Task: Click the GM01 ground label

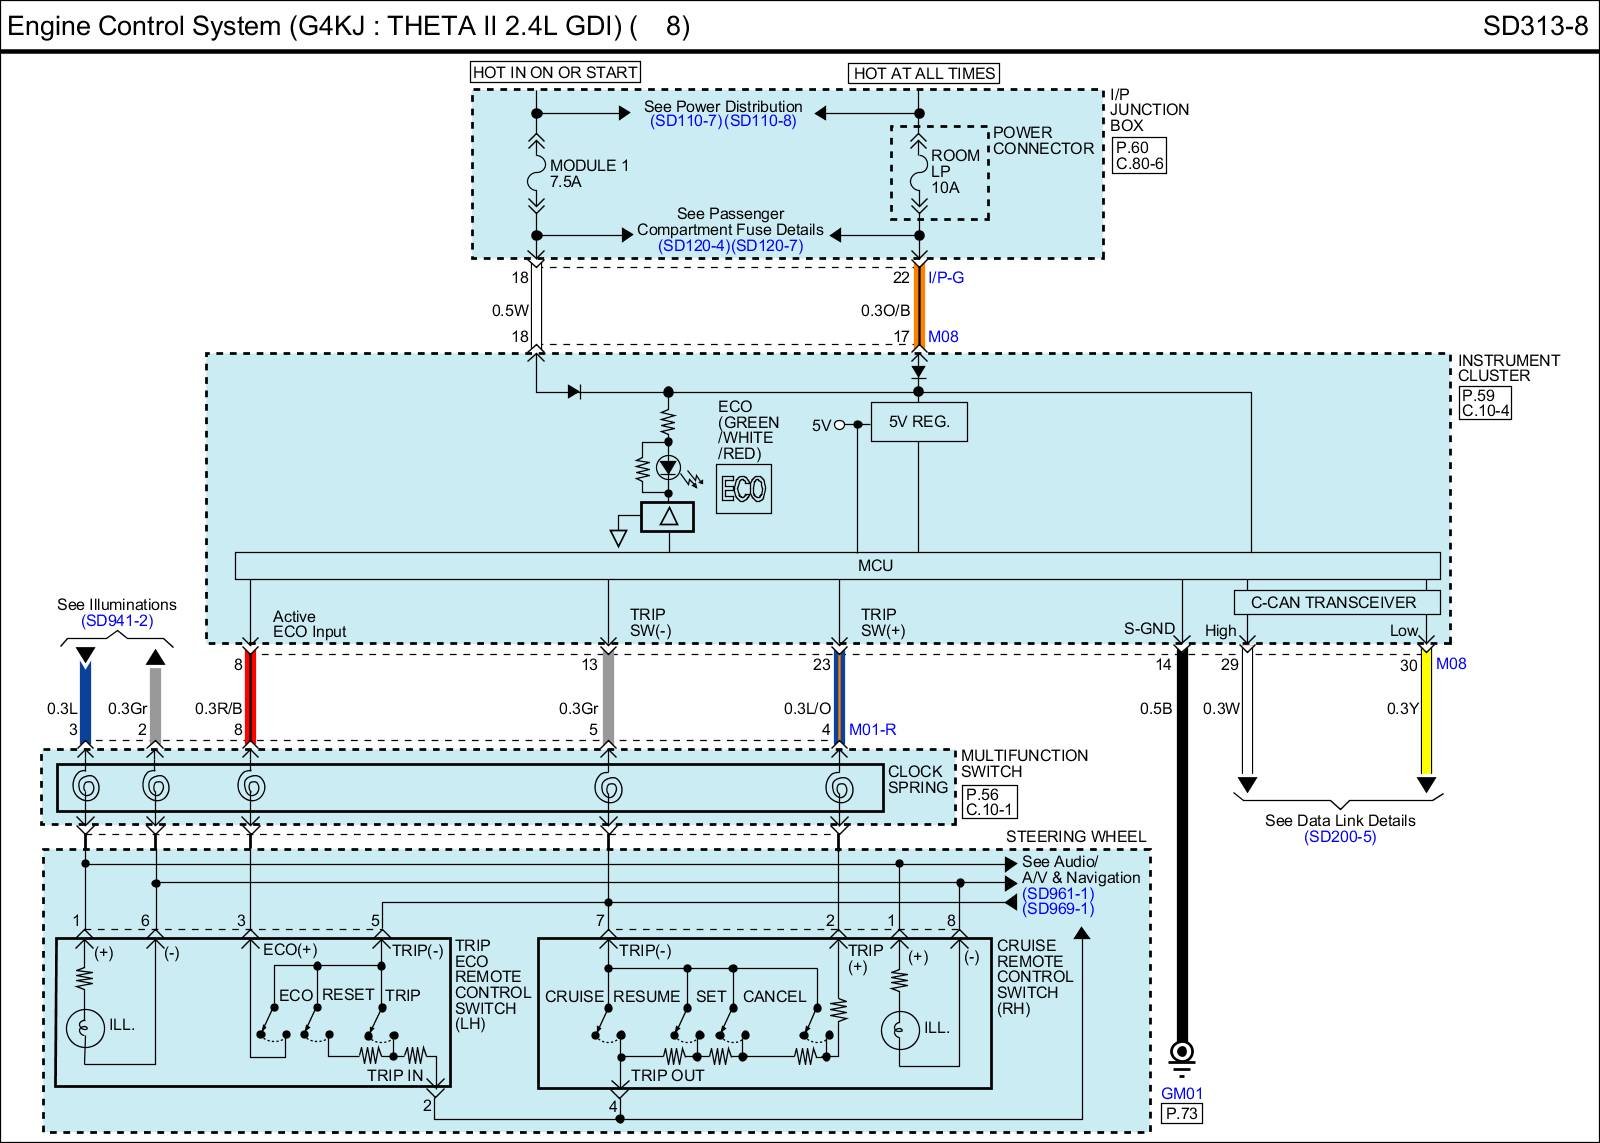Action: point(1182,1094)
